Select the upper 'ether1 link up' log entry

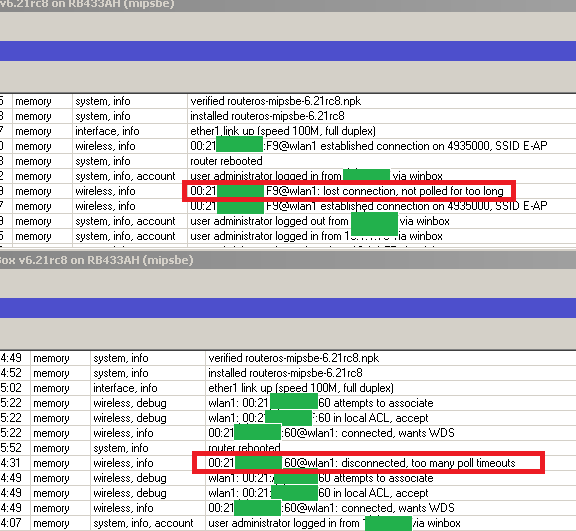[288, 131]
